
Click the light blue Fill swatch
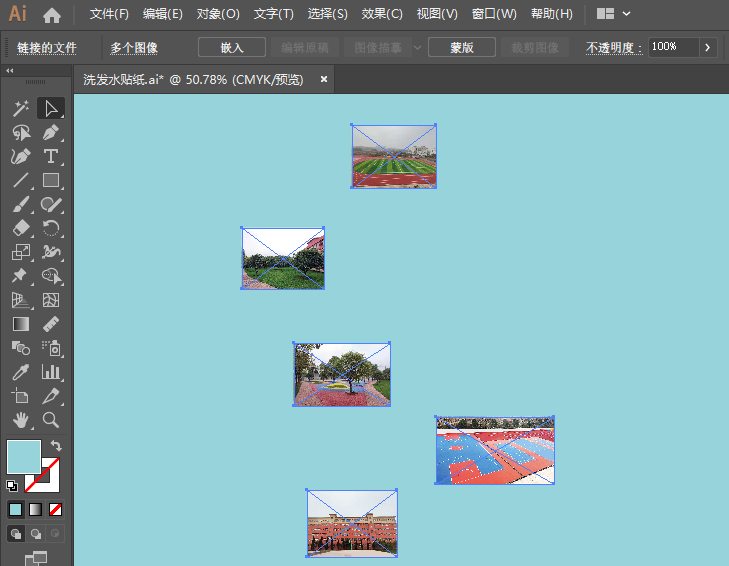pos(24,457)
